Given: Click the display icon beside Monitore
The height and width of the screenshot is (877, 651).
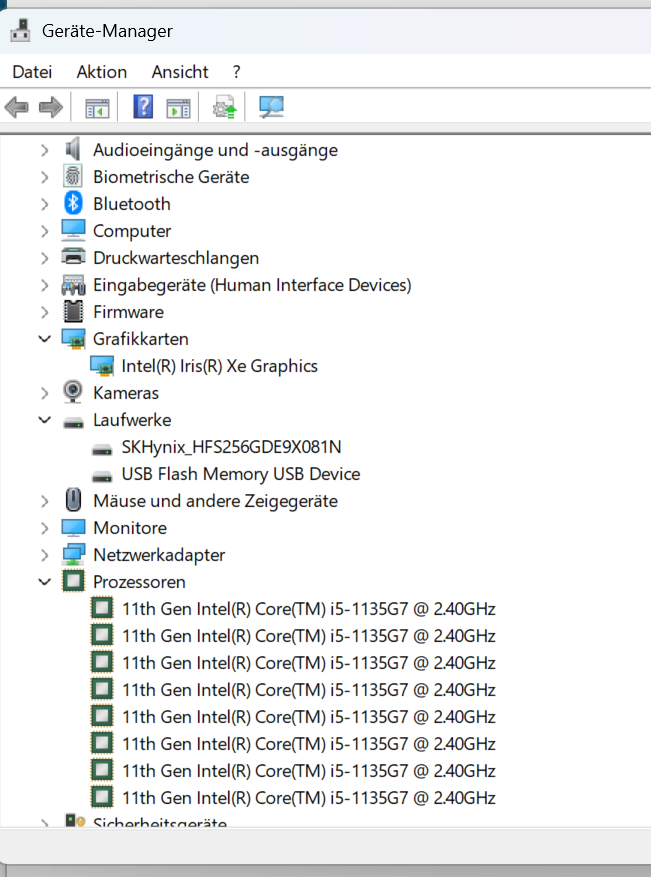Looking at the screenshot, I should [73, 527].
